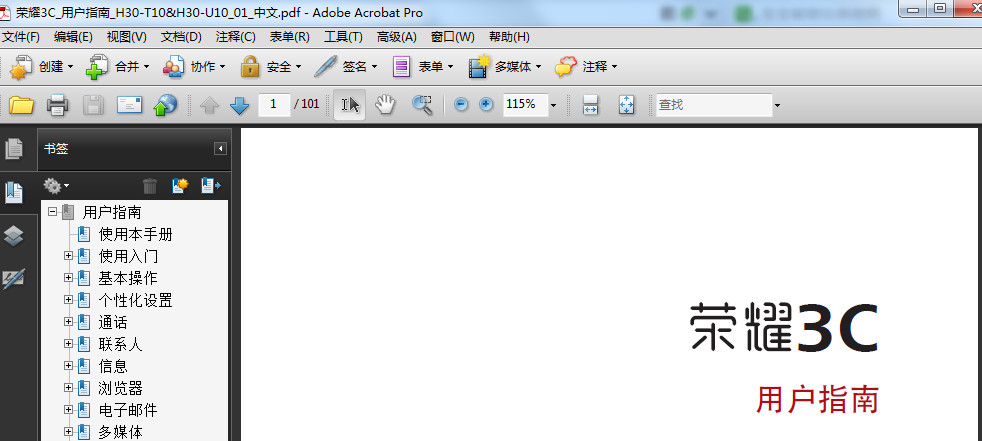
Task: Open the 签名 (Sign) dropdown
Action: [346, 66]
